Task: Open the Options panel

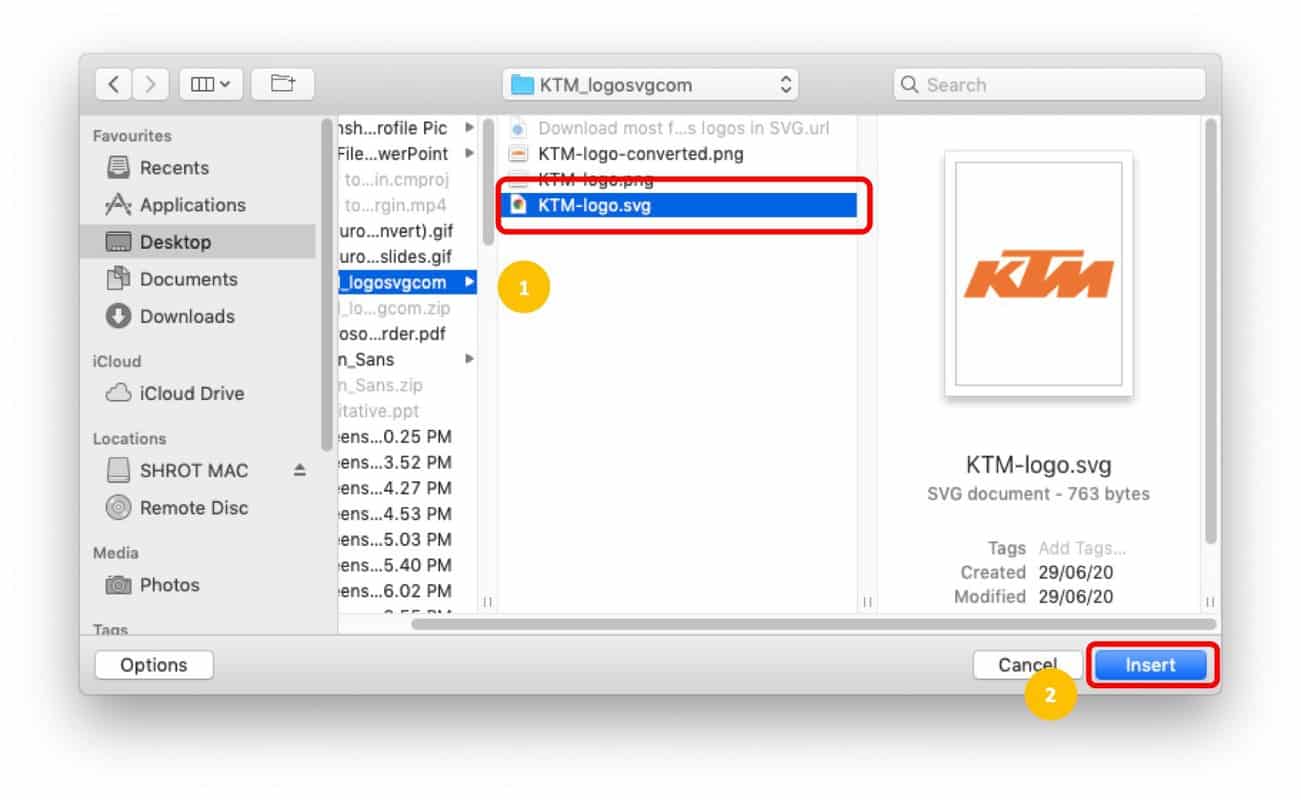Action: coord(153,664)
